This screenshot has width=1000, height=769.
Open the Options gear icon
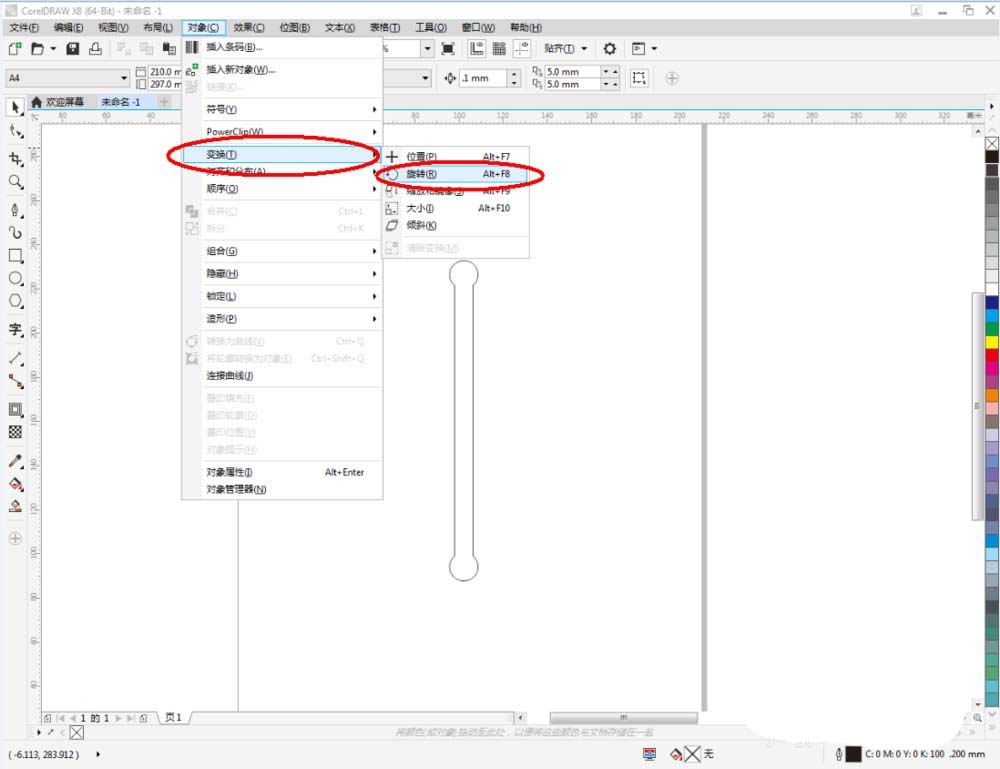pos(609,48)
